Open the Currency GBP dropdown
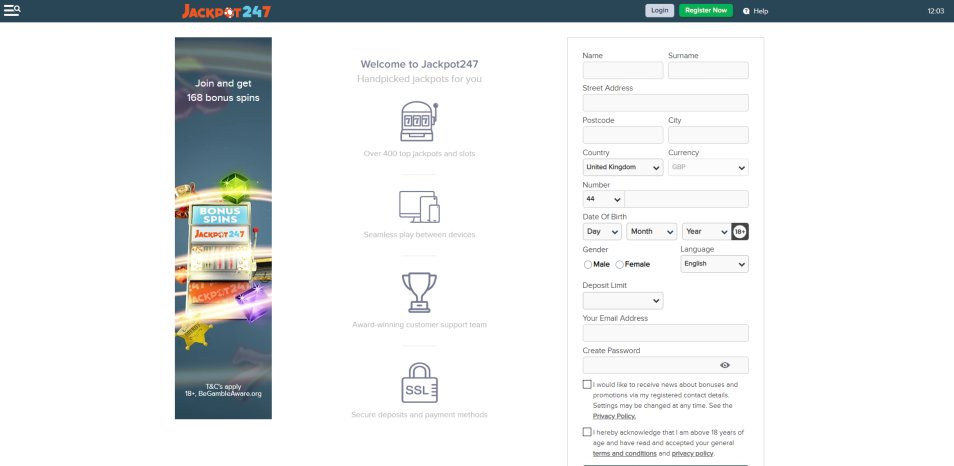The image size is (954, 466). click(x=708, y=167)
